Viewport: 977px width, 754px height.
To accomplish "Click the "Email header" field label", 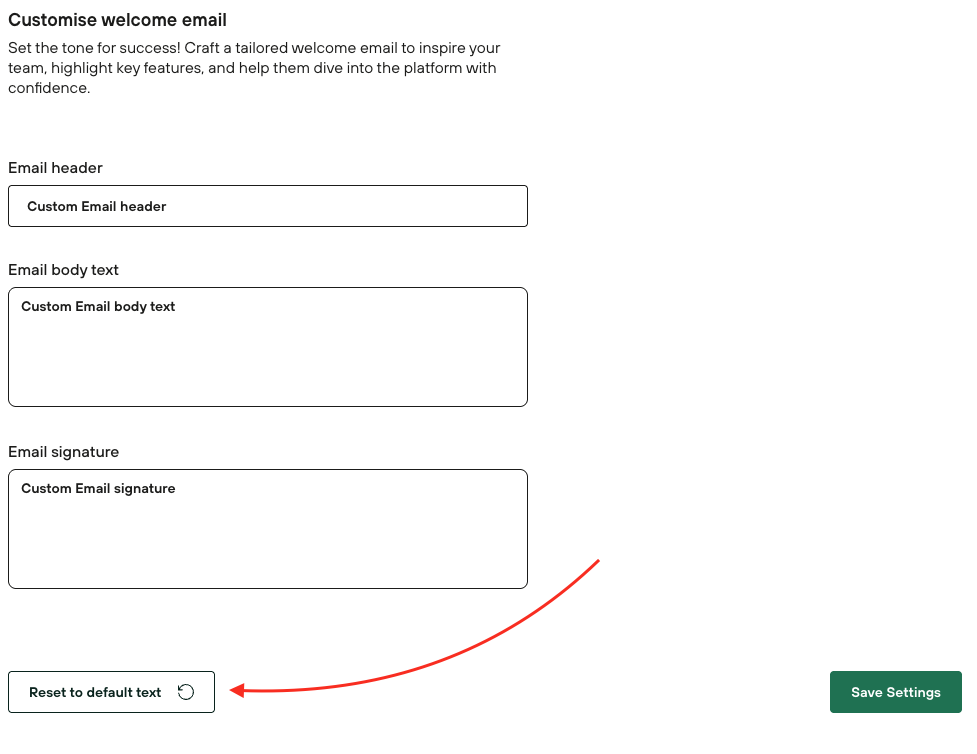I will click(x=55, y=168).
